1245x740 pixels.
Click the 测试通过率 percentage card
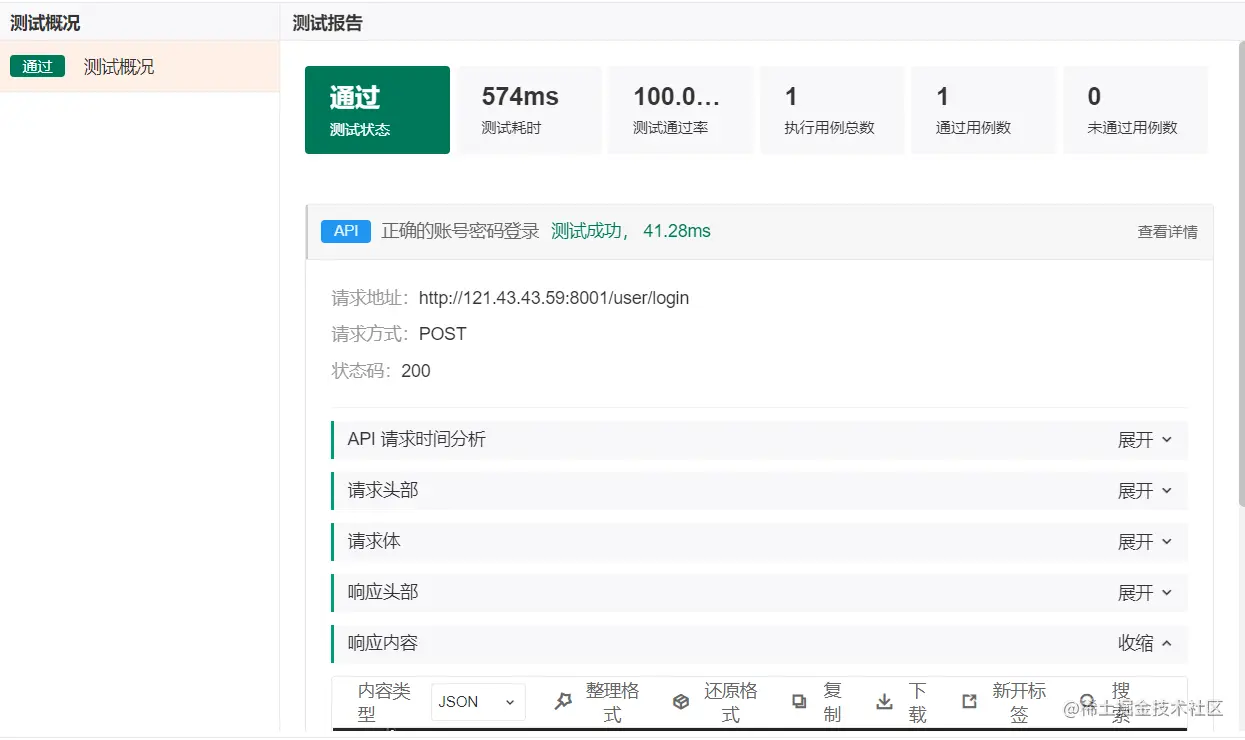coord(681,110)
